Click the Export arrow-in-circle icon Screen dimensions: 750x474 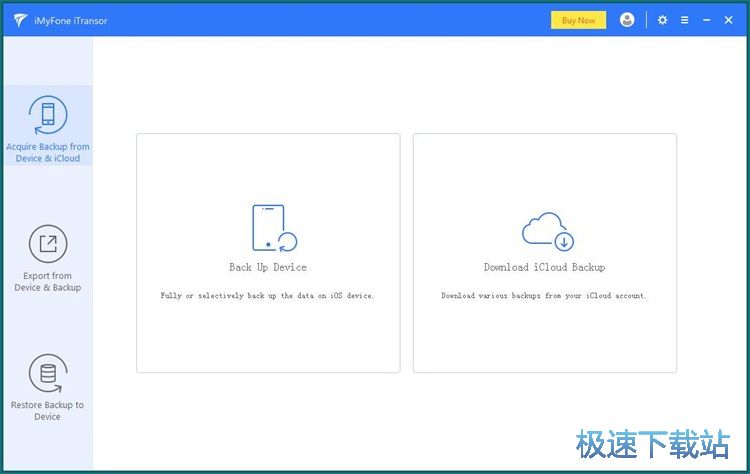[48, 243]
